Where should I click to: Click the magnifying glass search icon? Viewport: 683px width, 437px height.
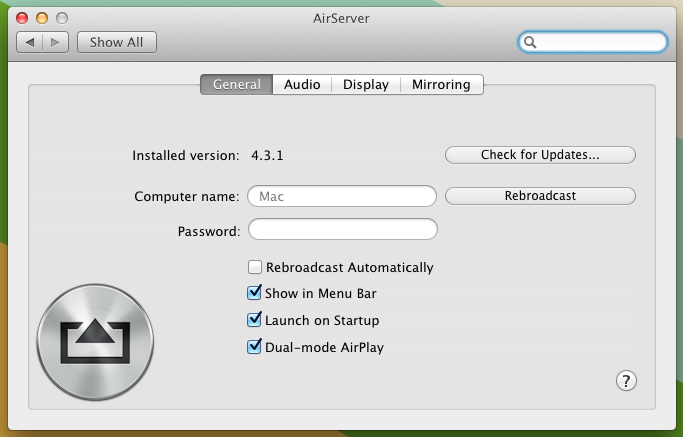click(530, 42)
